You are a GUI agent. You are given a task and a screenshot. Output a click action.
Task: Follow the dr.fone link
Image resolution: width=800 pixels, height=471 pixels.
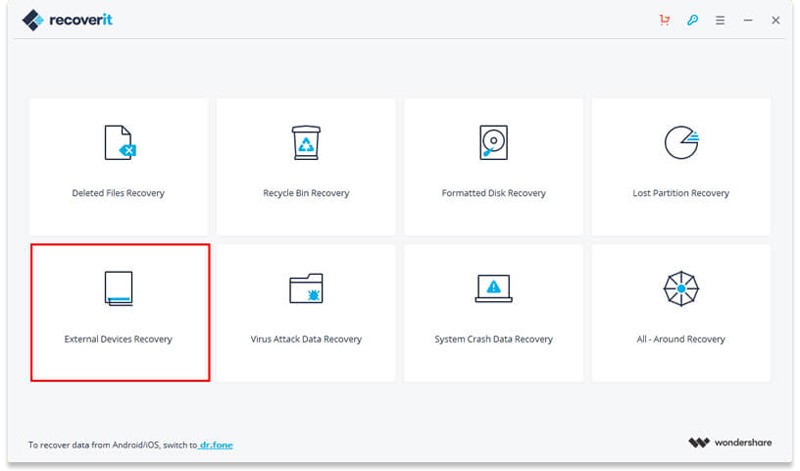(216, 445)
